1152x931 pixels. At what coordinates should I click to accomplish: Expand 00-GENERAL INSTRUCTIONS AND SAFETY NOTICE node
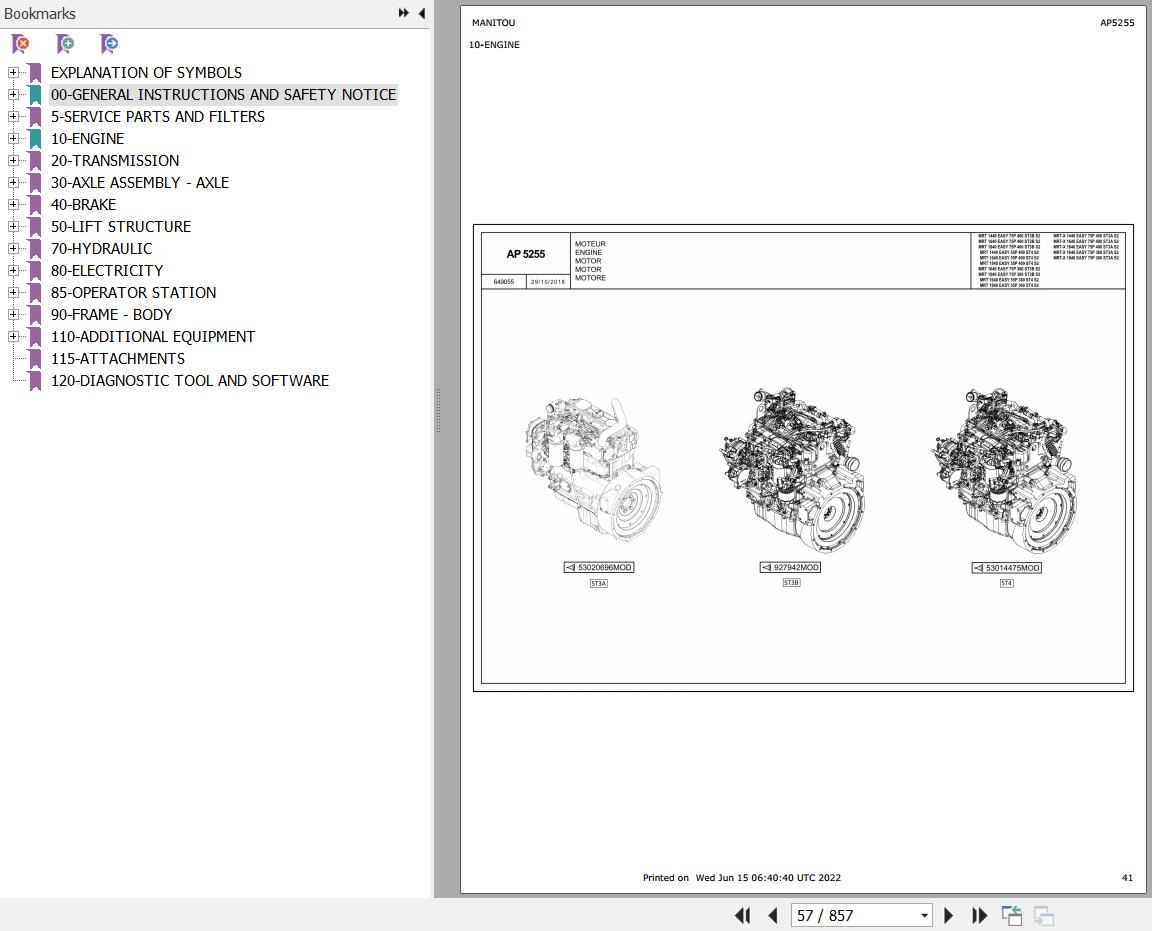(12, 95)
